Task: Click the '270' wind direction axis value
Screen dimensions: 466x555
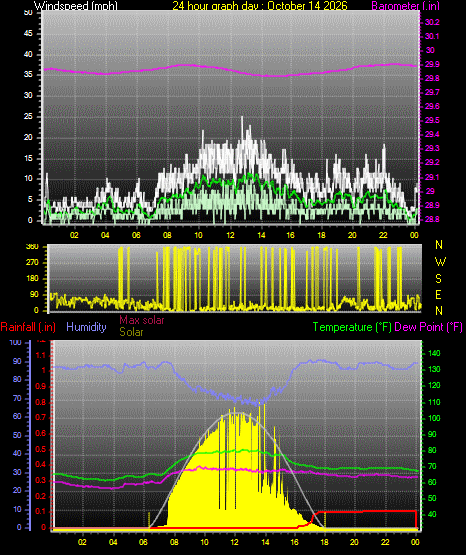Action: pos(32,263)
